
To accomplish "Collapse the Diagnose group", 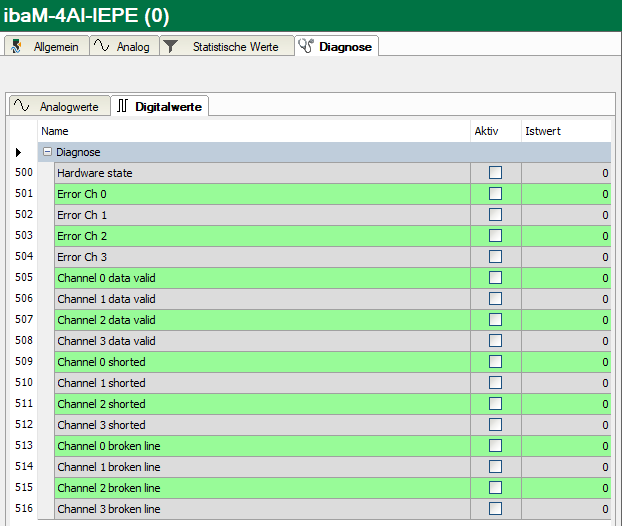I will tap(47, 152).
